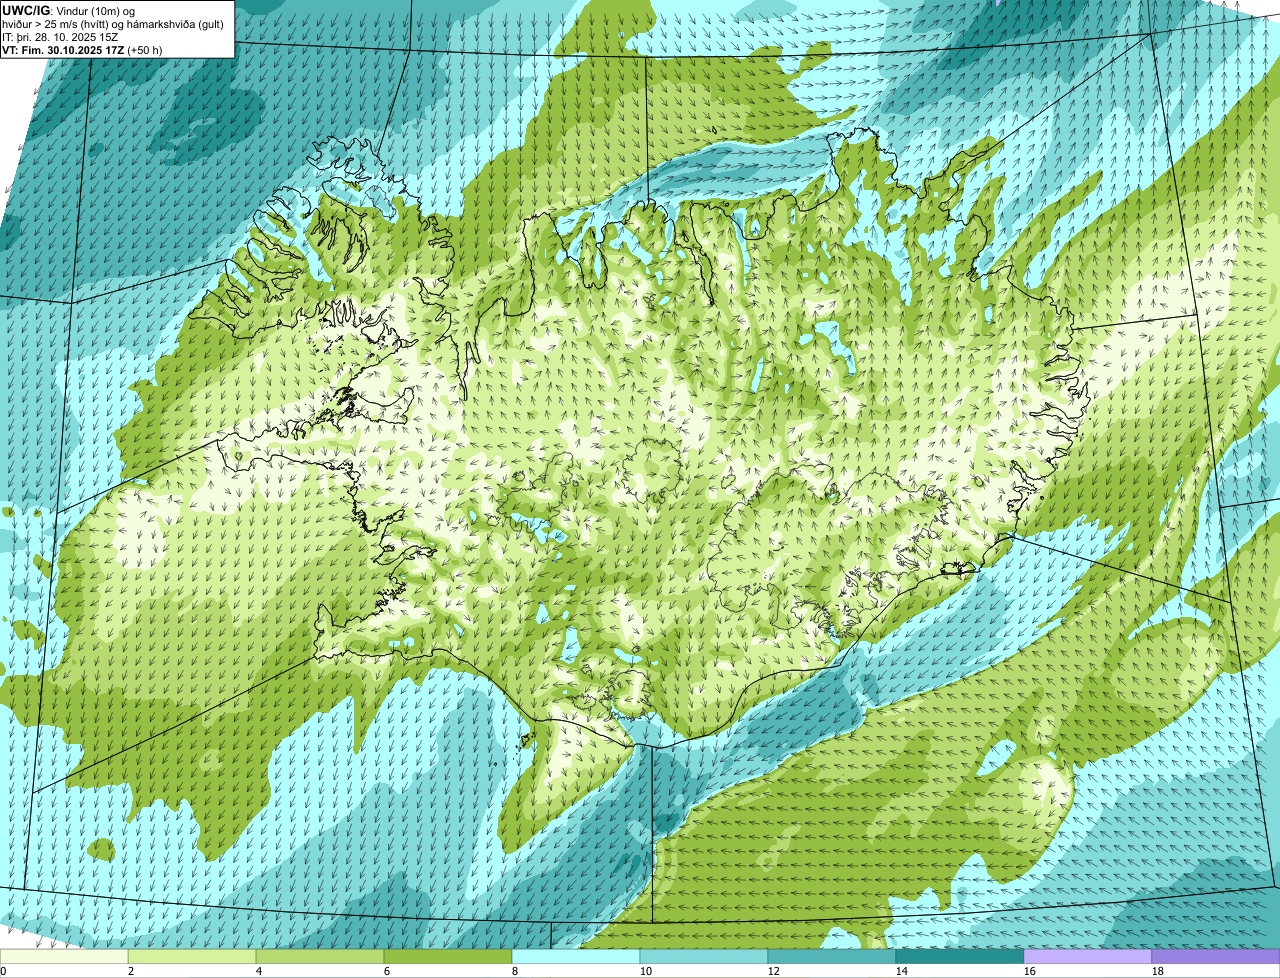Viewport: 1280px width, 978px height.
Task: Click the 6–8 m/s olive green legend swatch
Action: pos(448,956)
